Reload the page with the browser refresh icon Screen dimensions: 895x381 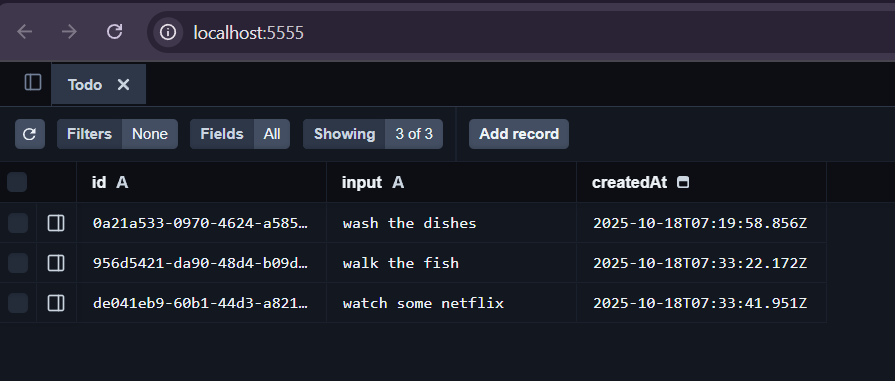pyautogui.click(x=115, y=31)
